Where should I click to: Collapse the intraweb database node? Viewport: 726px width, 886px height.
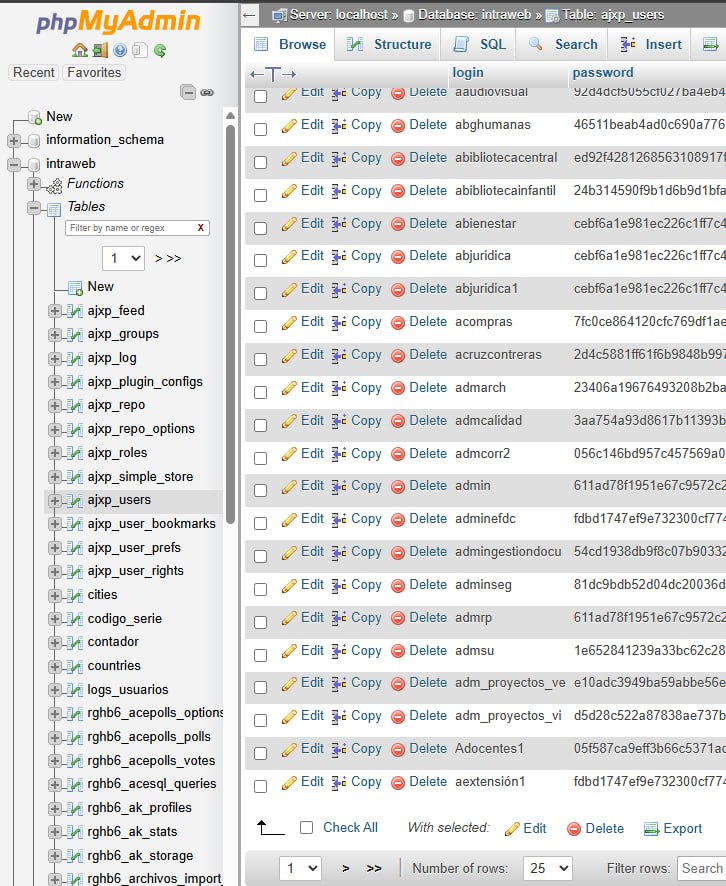14,164
